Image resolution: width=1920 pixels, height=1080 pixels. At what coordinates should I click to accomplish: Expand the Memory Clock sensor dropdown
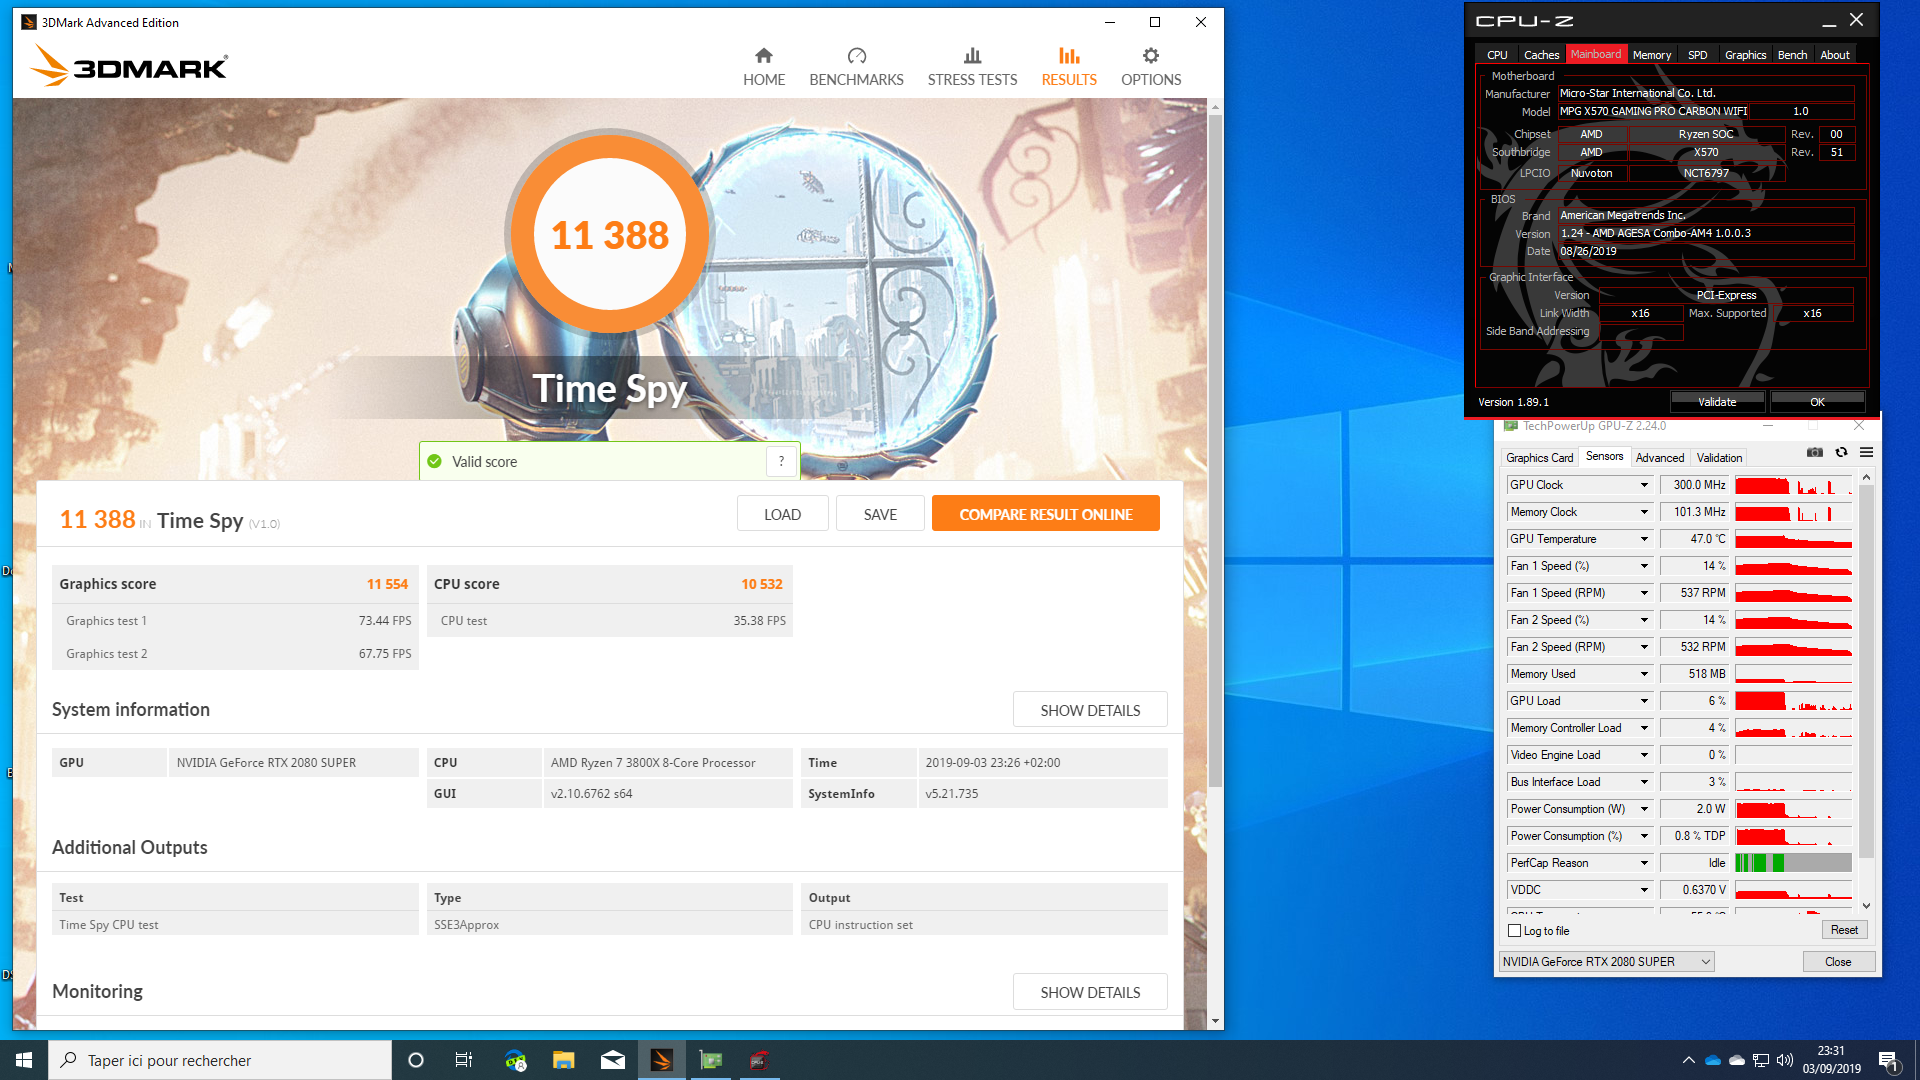pos(1644,512)
